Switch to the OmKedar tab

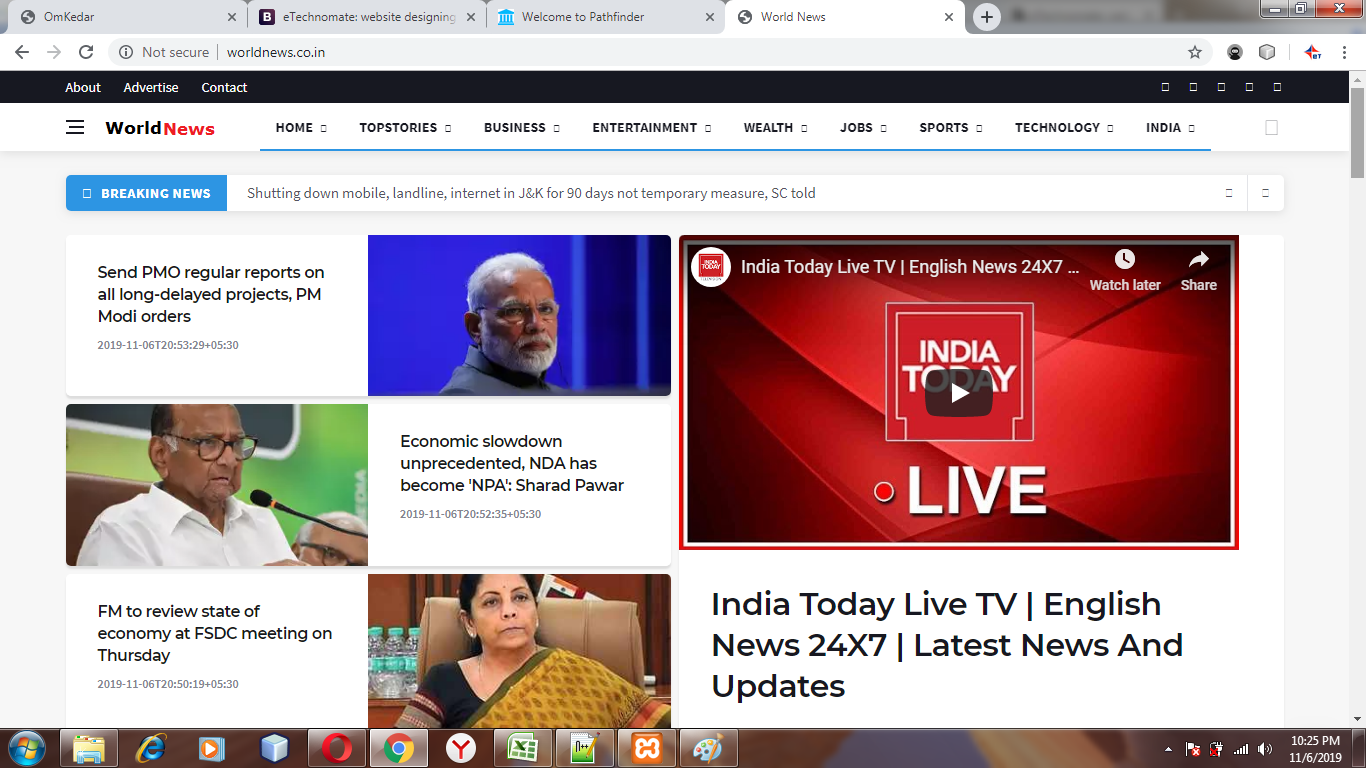[124, 17]
